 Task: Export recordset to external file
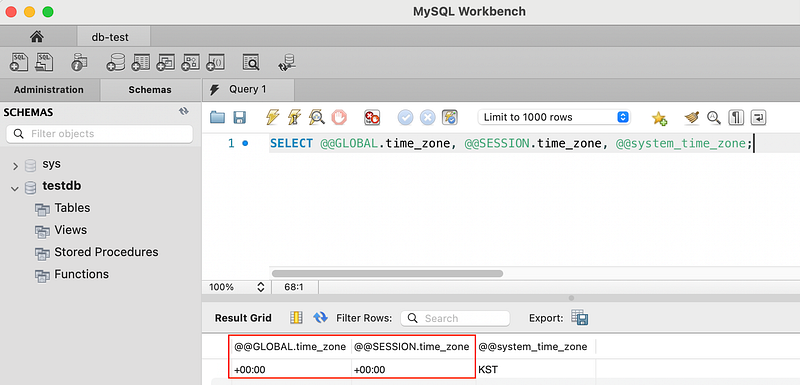pos(580,318)
